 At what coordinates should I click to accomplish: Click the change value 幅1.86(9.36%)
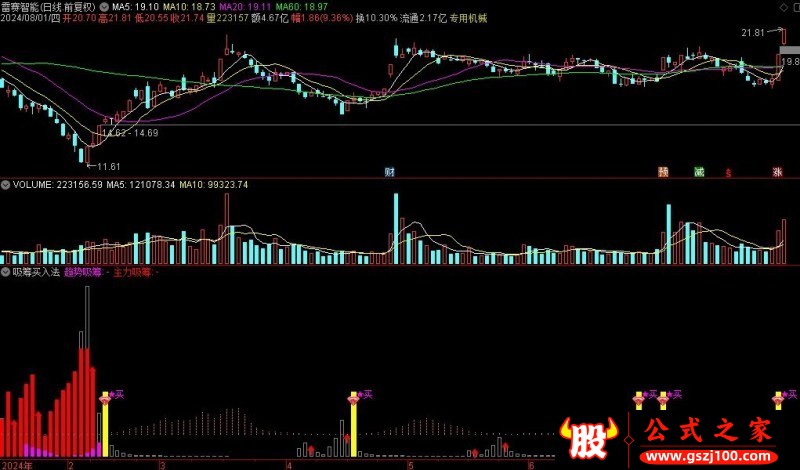click(322, 18)
